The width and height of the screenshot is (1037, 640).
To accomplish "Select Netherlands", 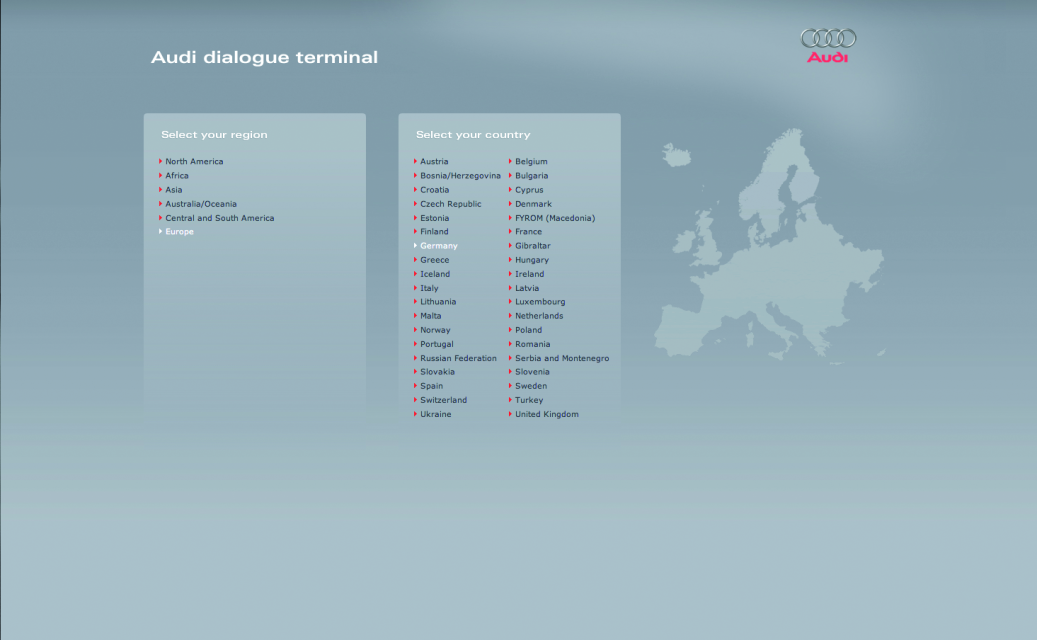I will pos(539,316).
